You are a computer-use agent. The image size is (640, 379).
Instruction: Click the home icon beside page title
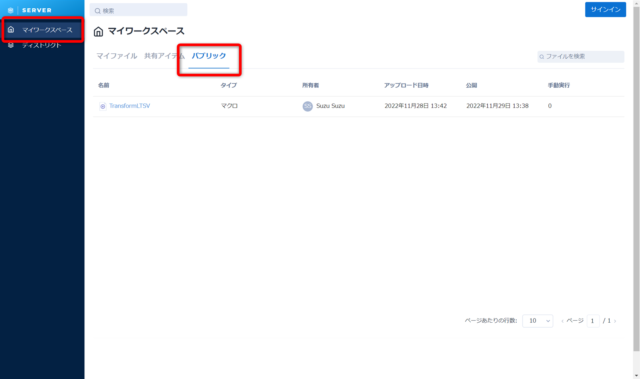click(x=98, y=31)
